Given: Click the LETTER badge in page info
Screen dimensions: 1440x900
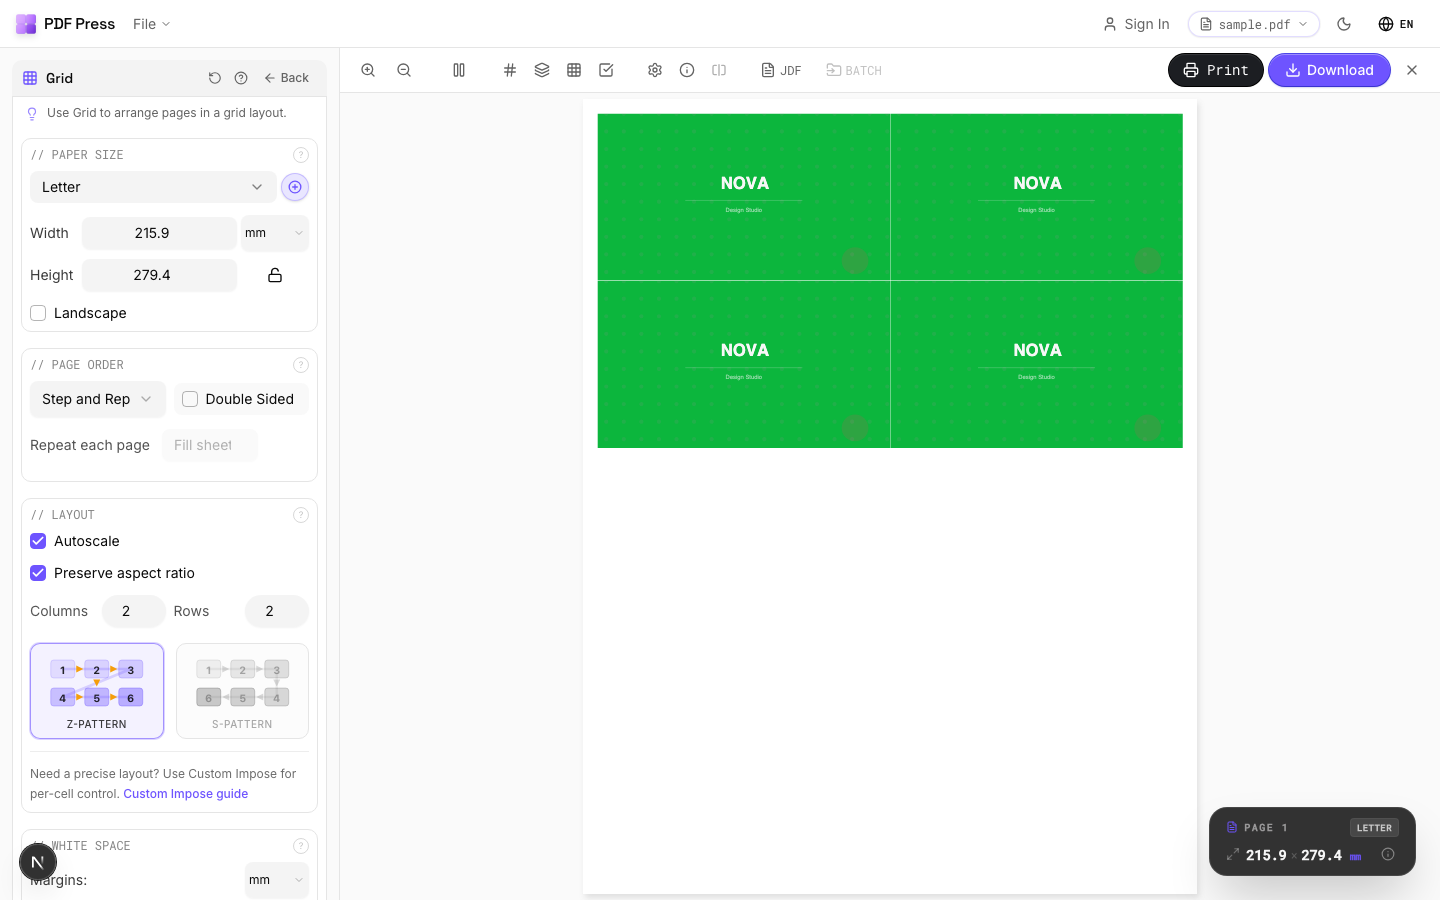Looking at the screenshot, I should click(1374, 828).
